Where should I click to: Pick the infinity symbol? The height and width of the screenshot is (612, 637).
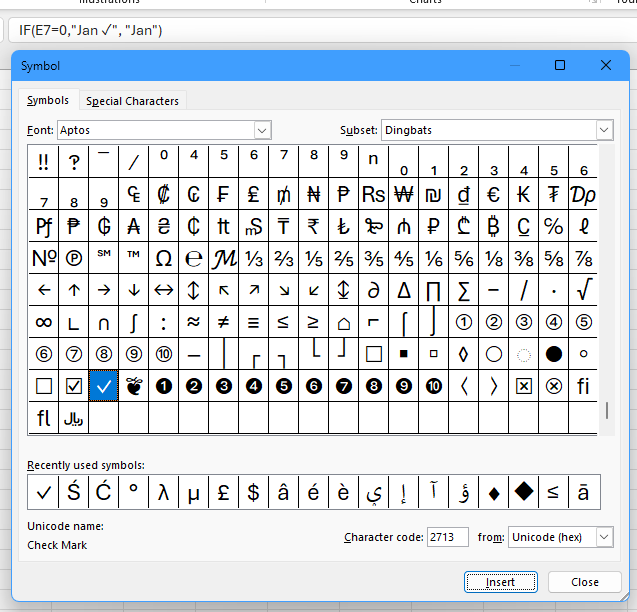pyautogui.click(x=44, y=322)
